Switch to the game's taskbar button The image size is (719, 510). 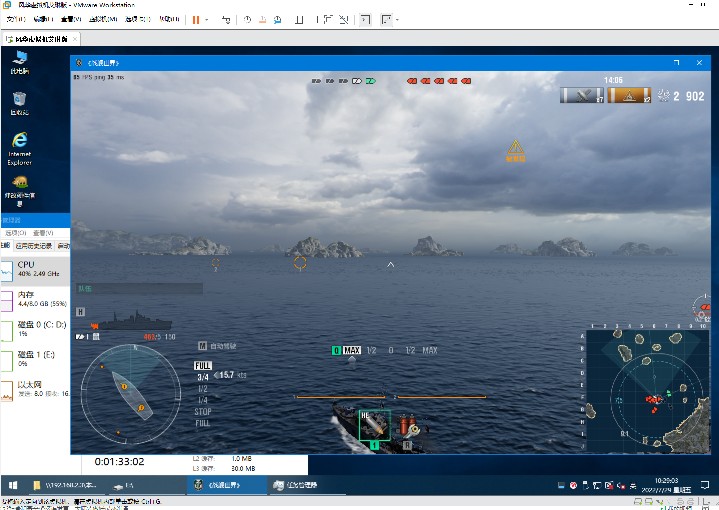pyautogui.click(x=227, y=485)
